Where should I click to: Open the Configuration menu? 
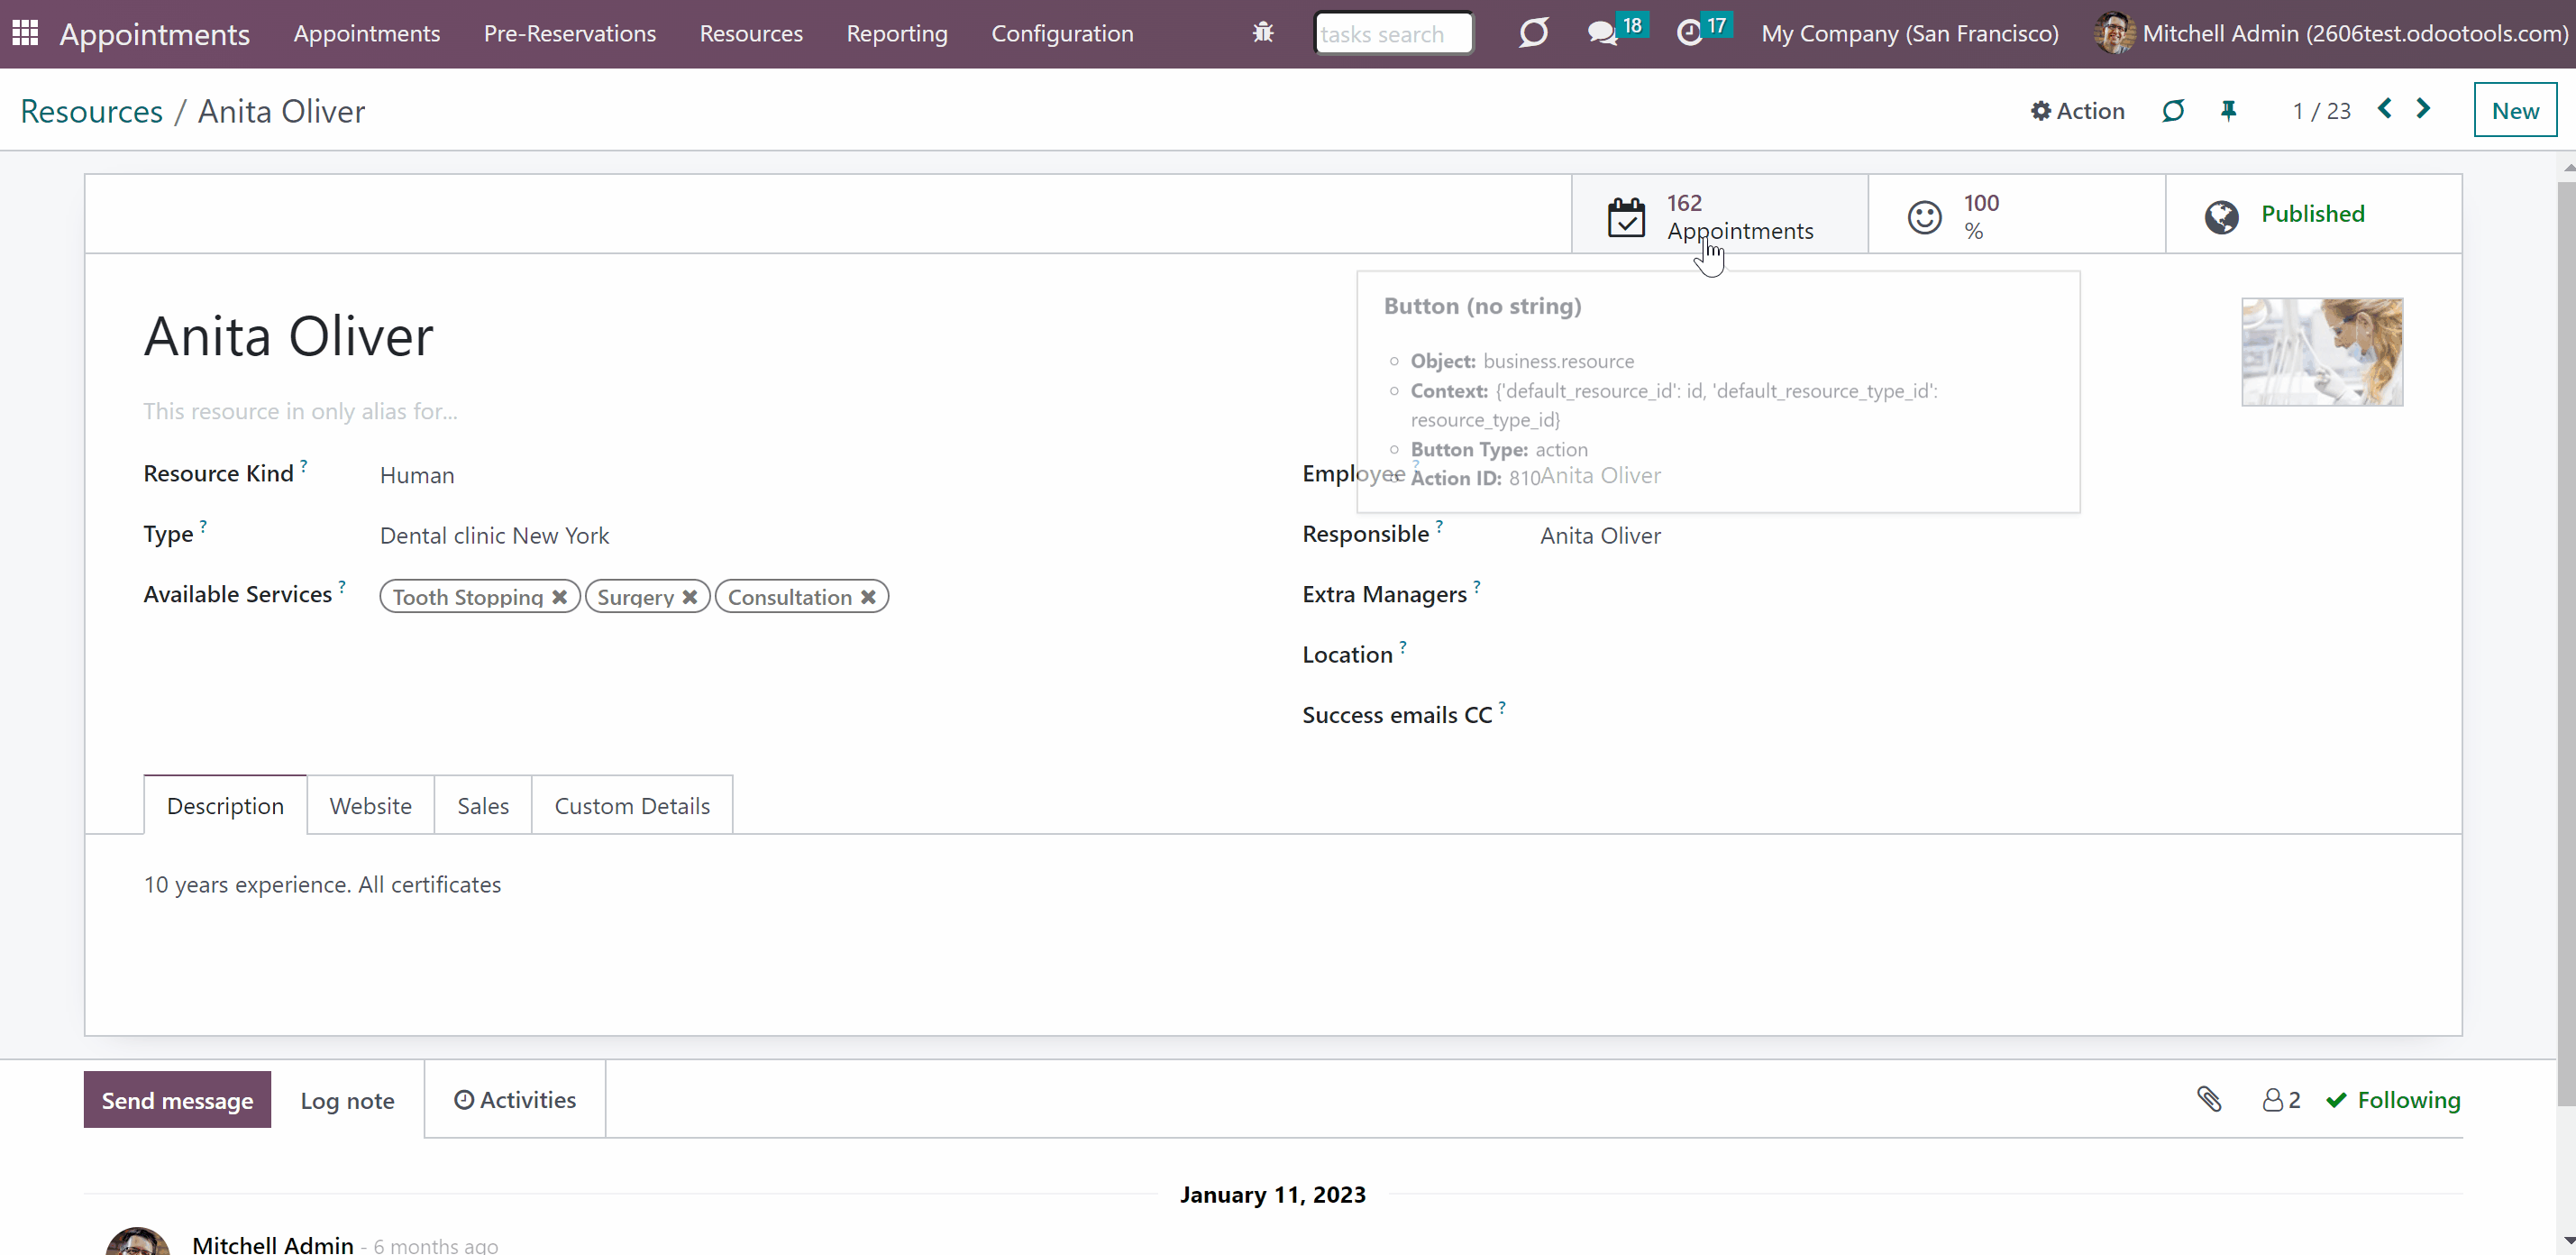[1062, 33]
